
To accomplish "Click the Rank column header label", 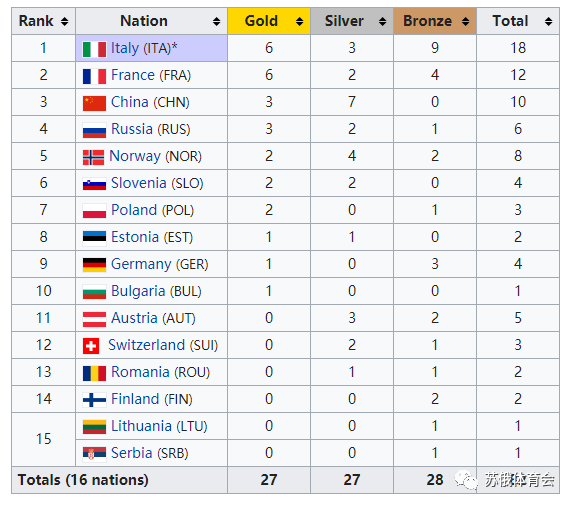I will (36, 21).
